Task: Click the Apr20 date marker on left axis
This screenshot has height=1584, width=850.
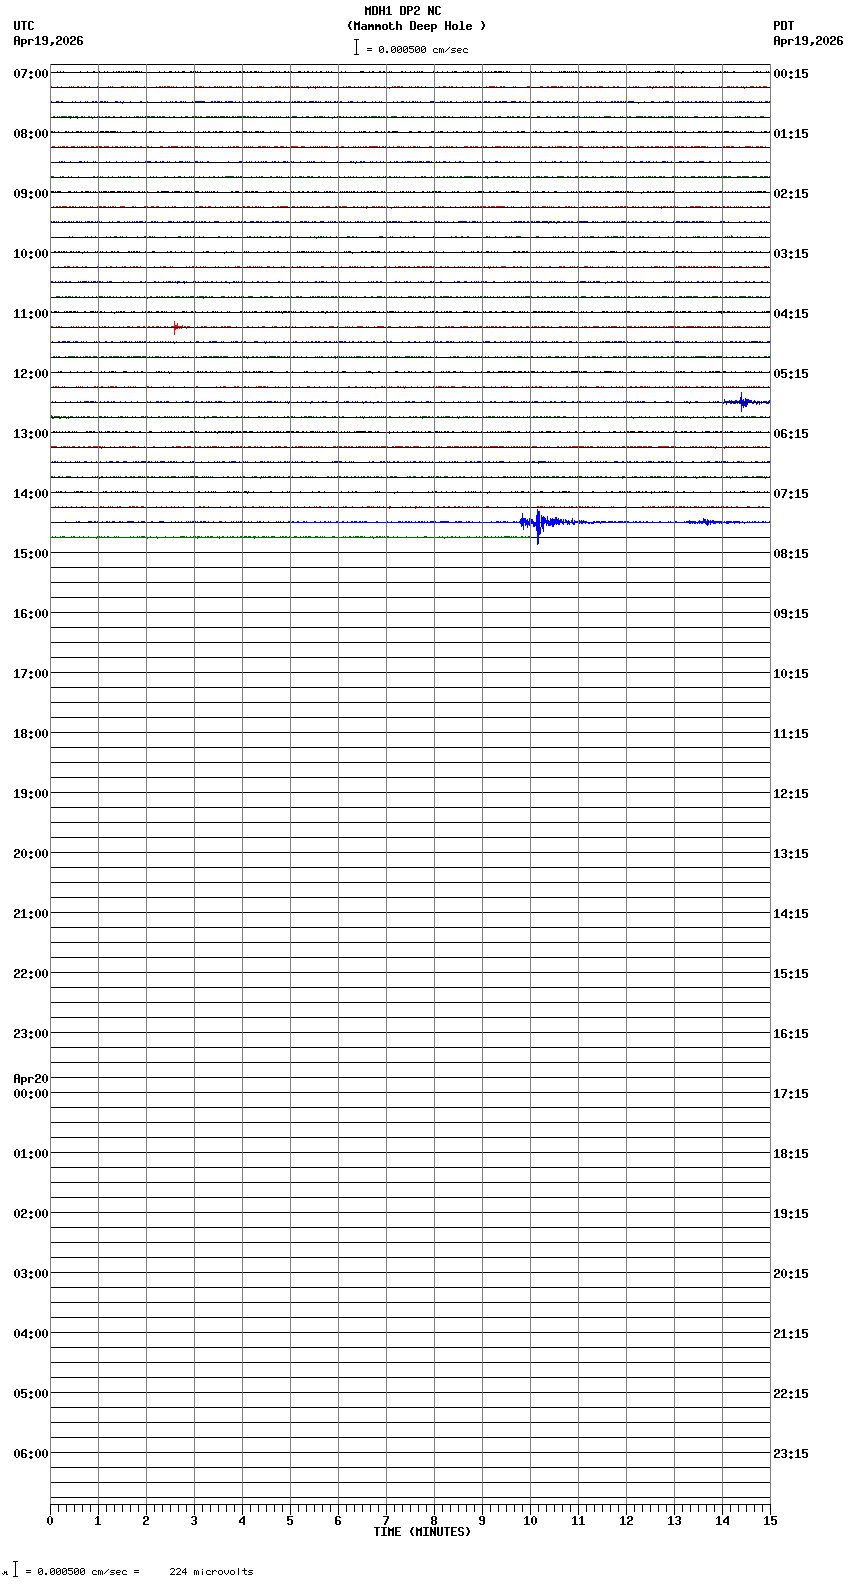Action: pyautogui.click(x=31, y=1079)
